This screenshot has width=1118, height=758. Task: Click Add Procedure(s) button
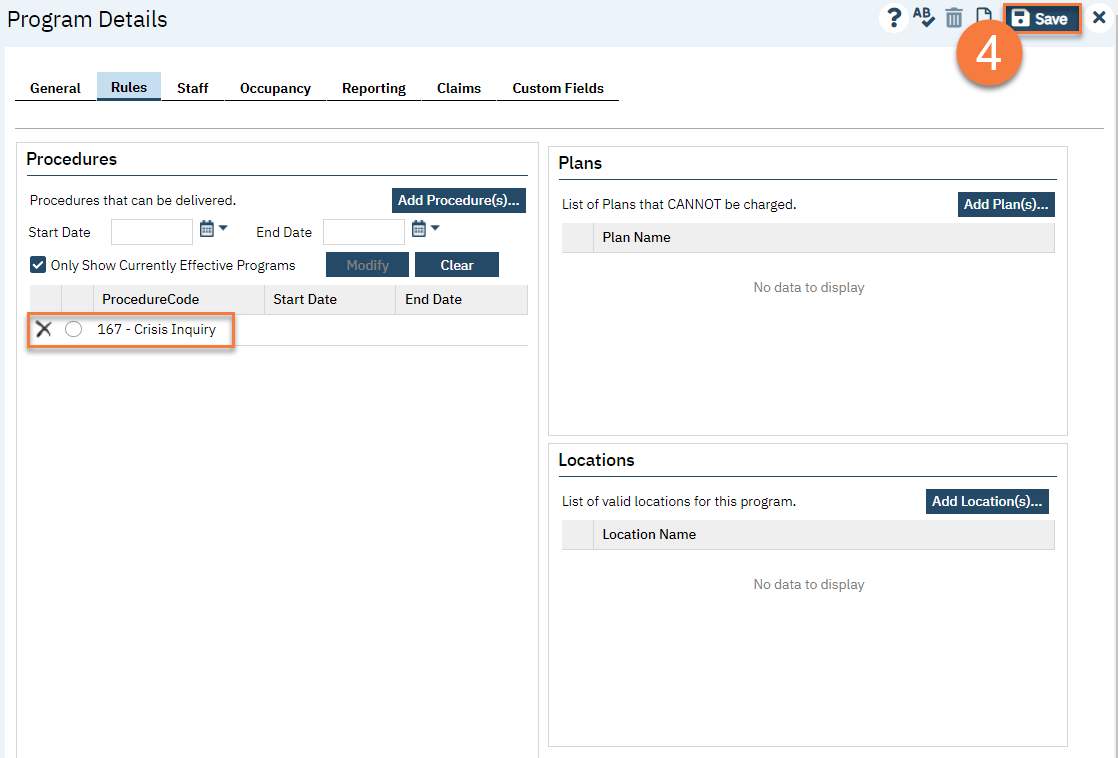(x=459, y=200)
